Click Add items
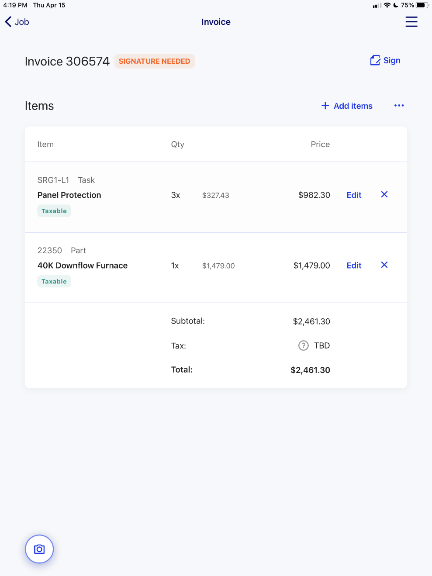The image size is (432, 576). pyautogui.click(x=347, y=106)
